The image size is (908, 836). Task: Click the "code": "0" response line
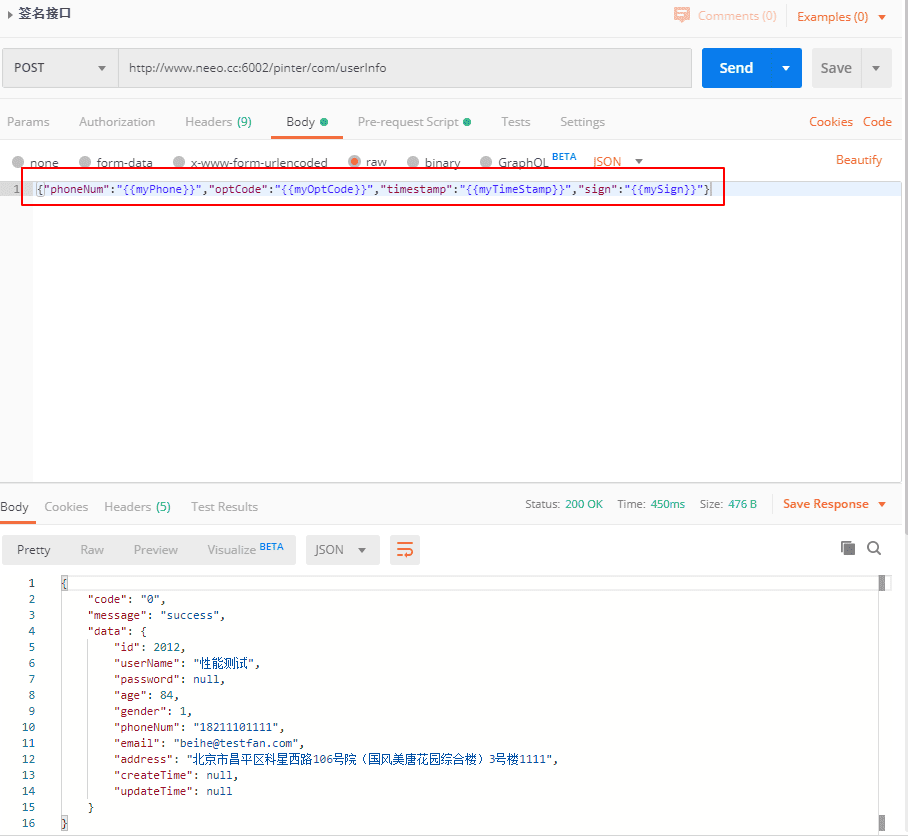pos(126,599)
